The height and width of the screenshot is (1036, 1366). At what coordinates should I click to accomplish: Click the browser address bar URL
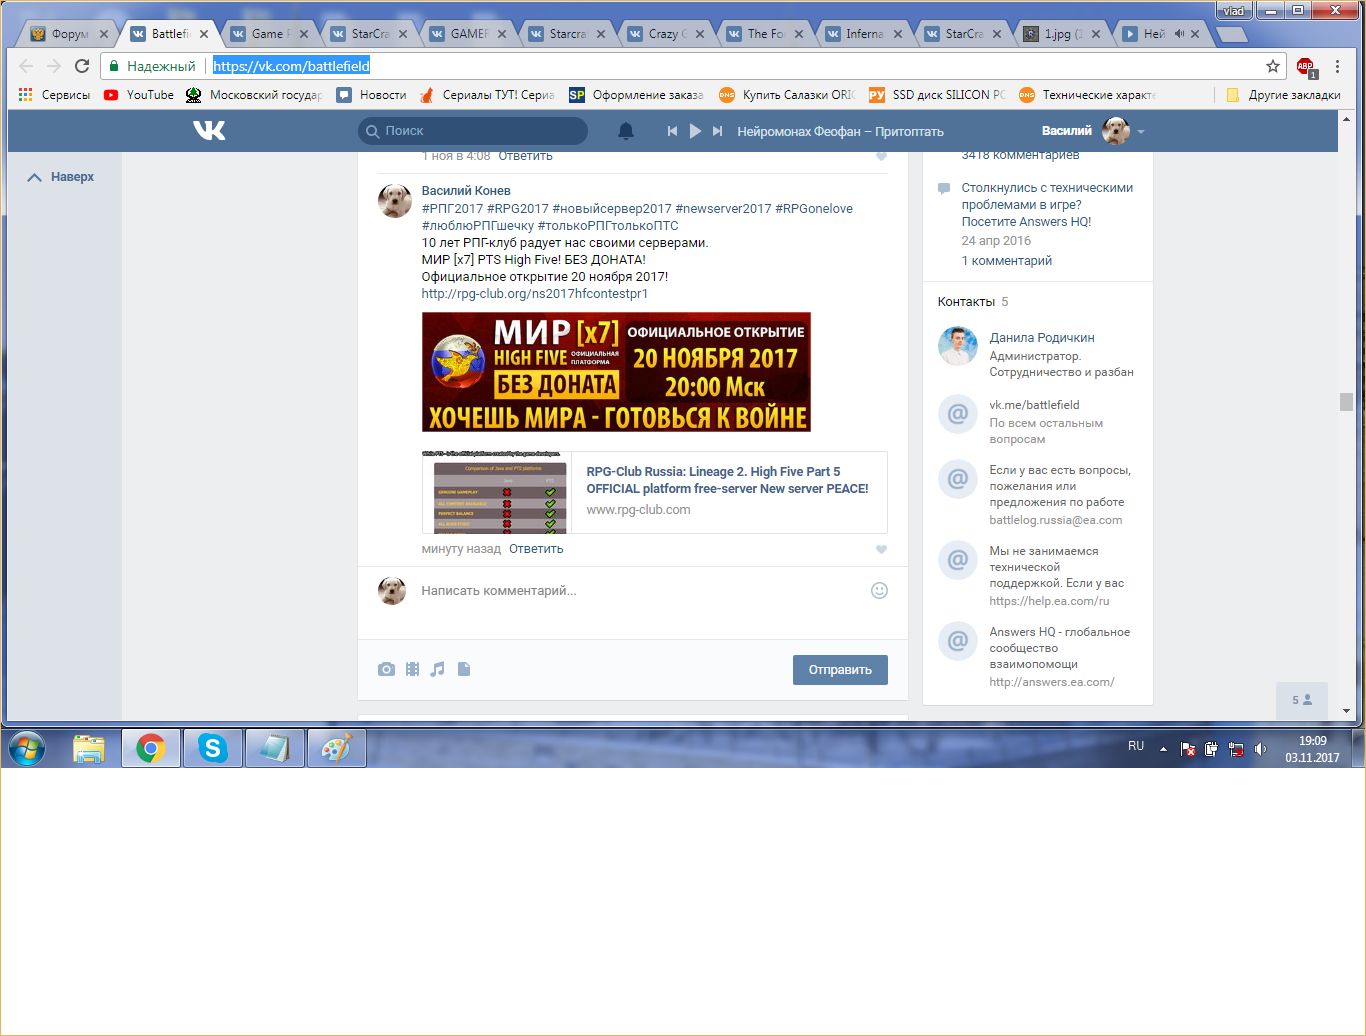click(x=291, y=66)
